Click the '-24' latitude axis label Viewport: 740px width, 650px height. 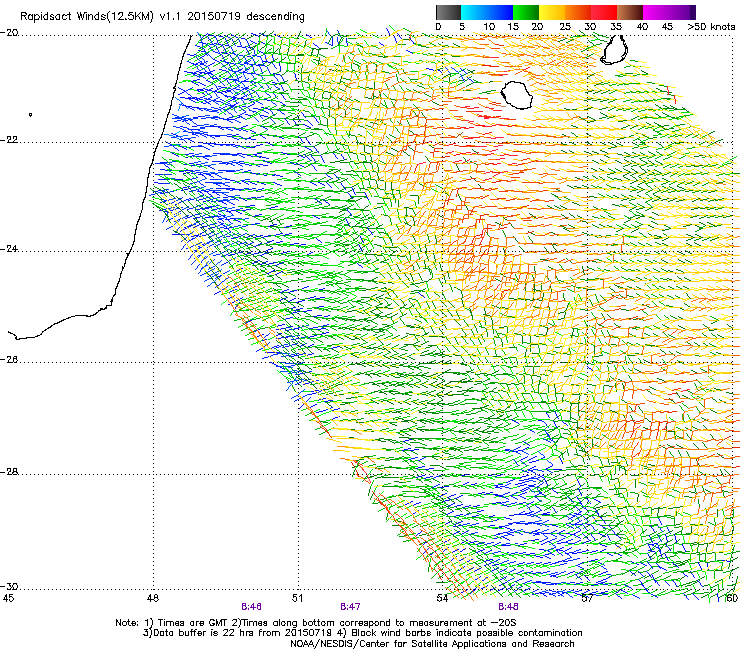pos(9,249)
